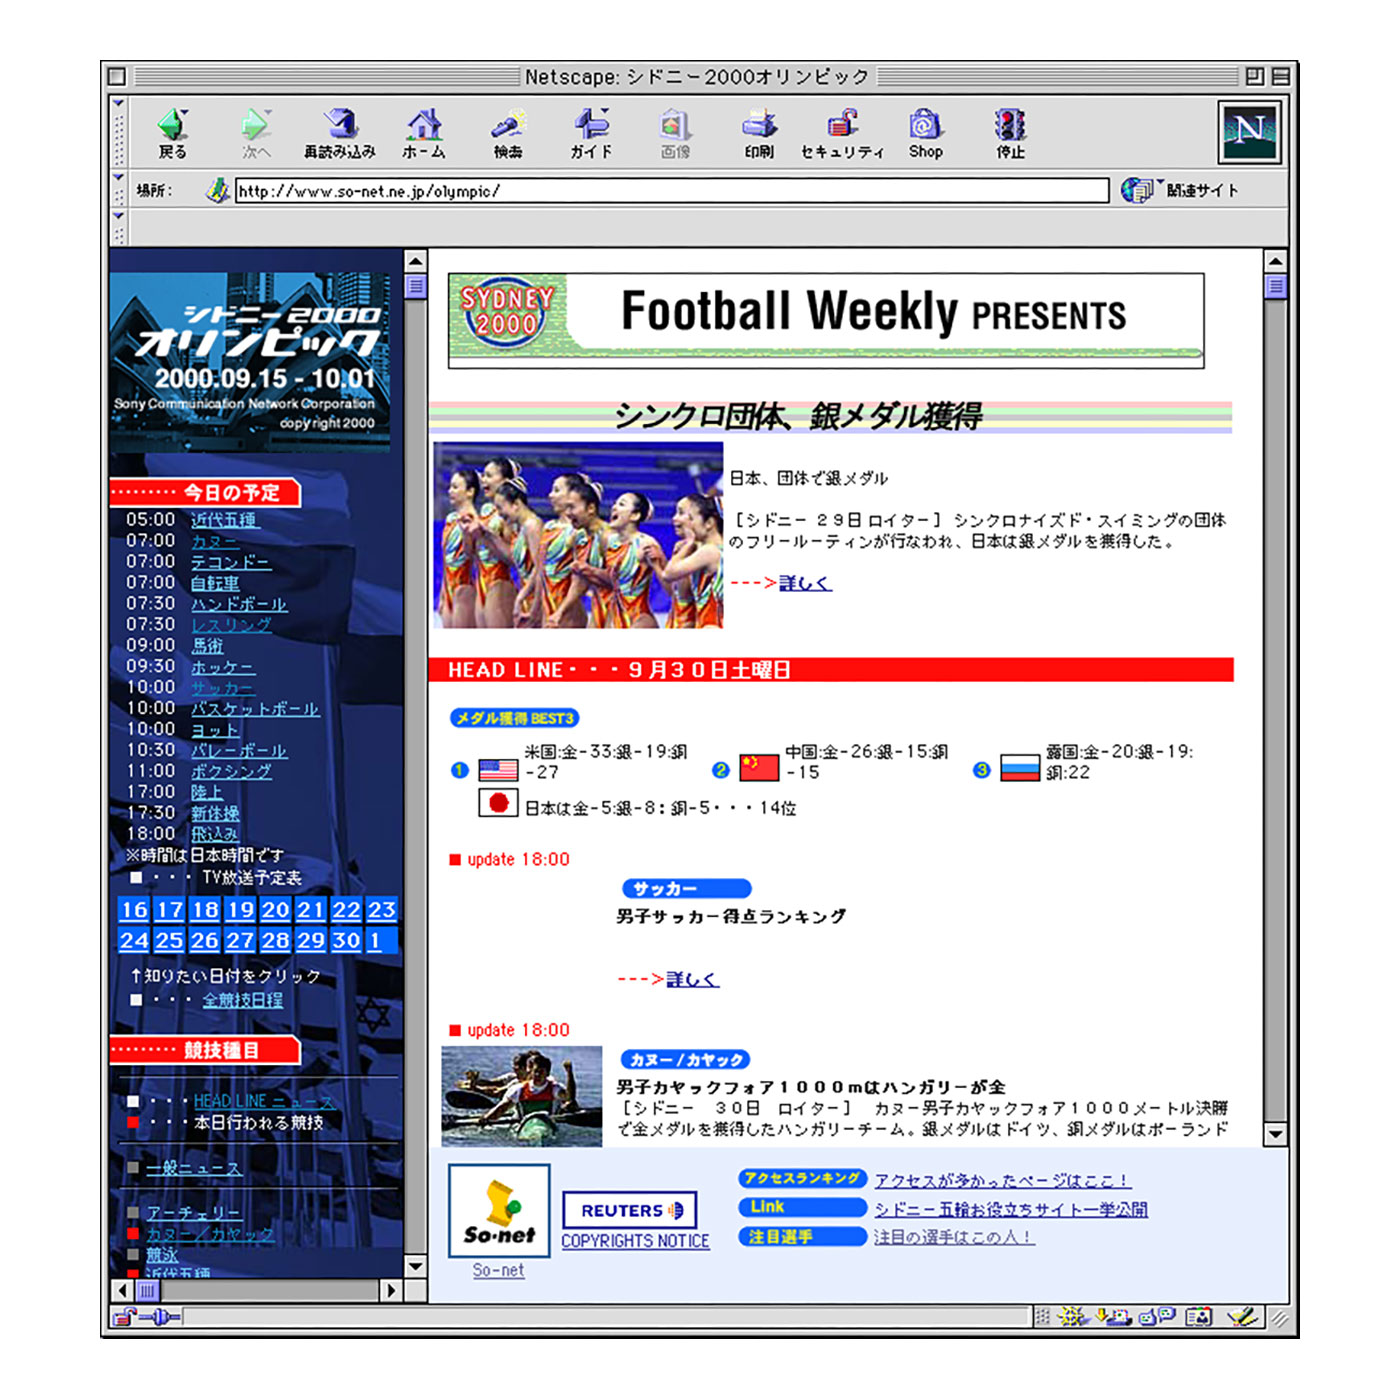Open the Security (セキュリティ) toolbar icon
1400x1400 pixels.
tap(842, 132)
